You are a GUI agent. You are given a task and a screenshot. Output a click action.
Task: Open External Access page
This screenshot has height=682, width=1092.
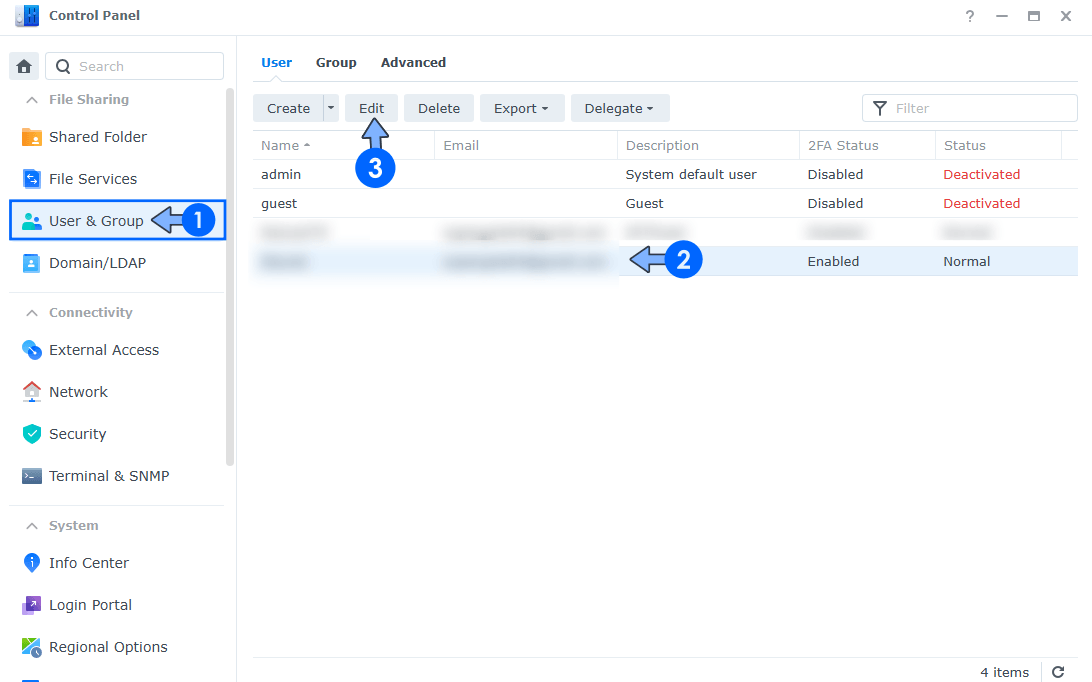click(x=117, y=350)
